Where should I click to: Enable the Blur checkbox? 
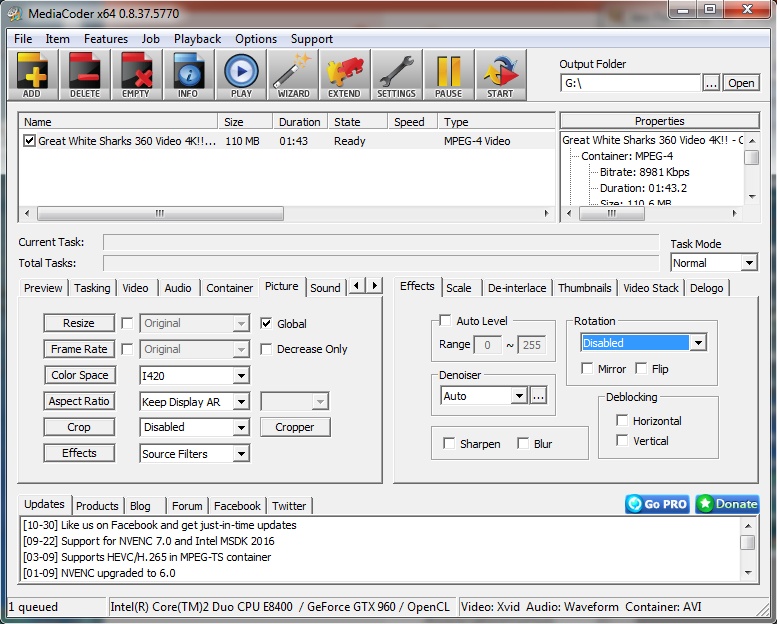point(523,443)
